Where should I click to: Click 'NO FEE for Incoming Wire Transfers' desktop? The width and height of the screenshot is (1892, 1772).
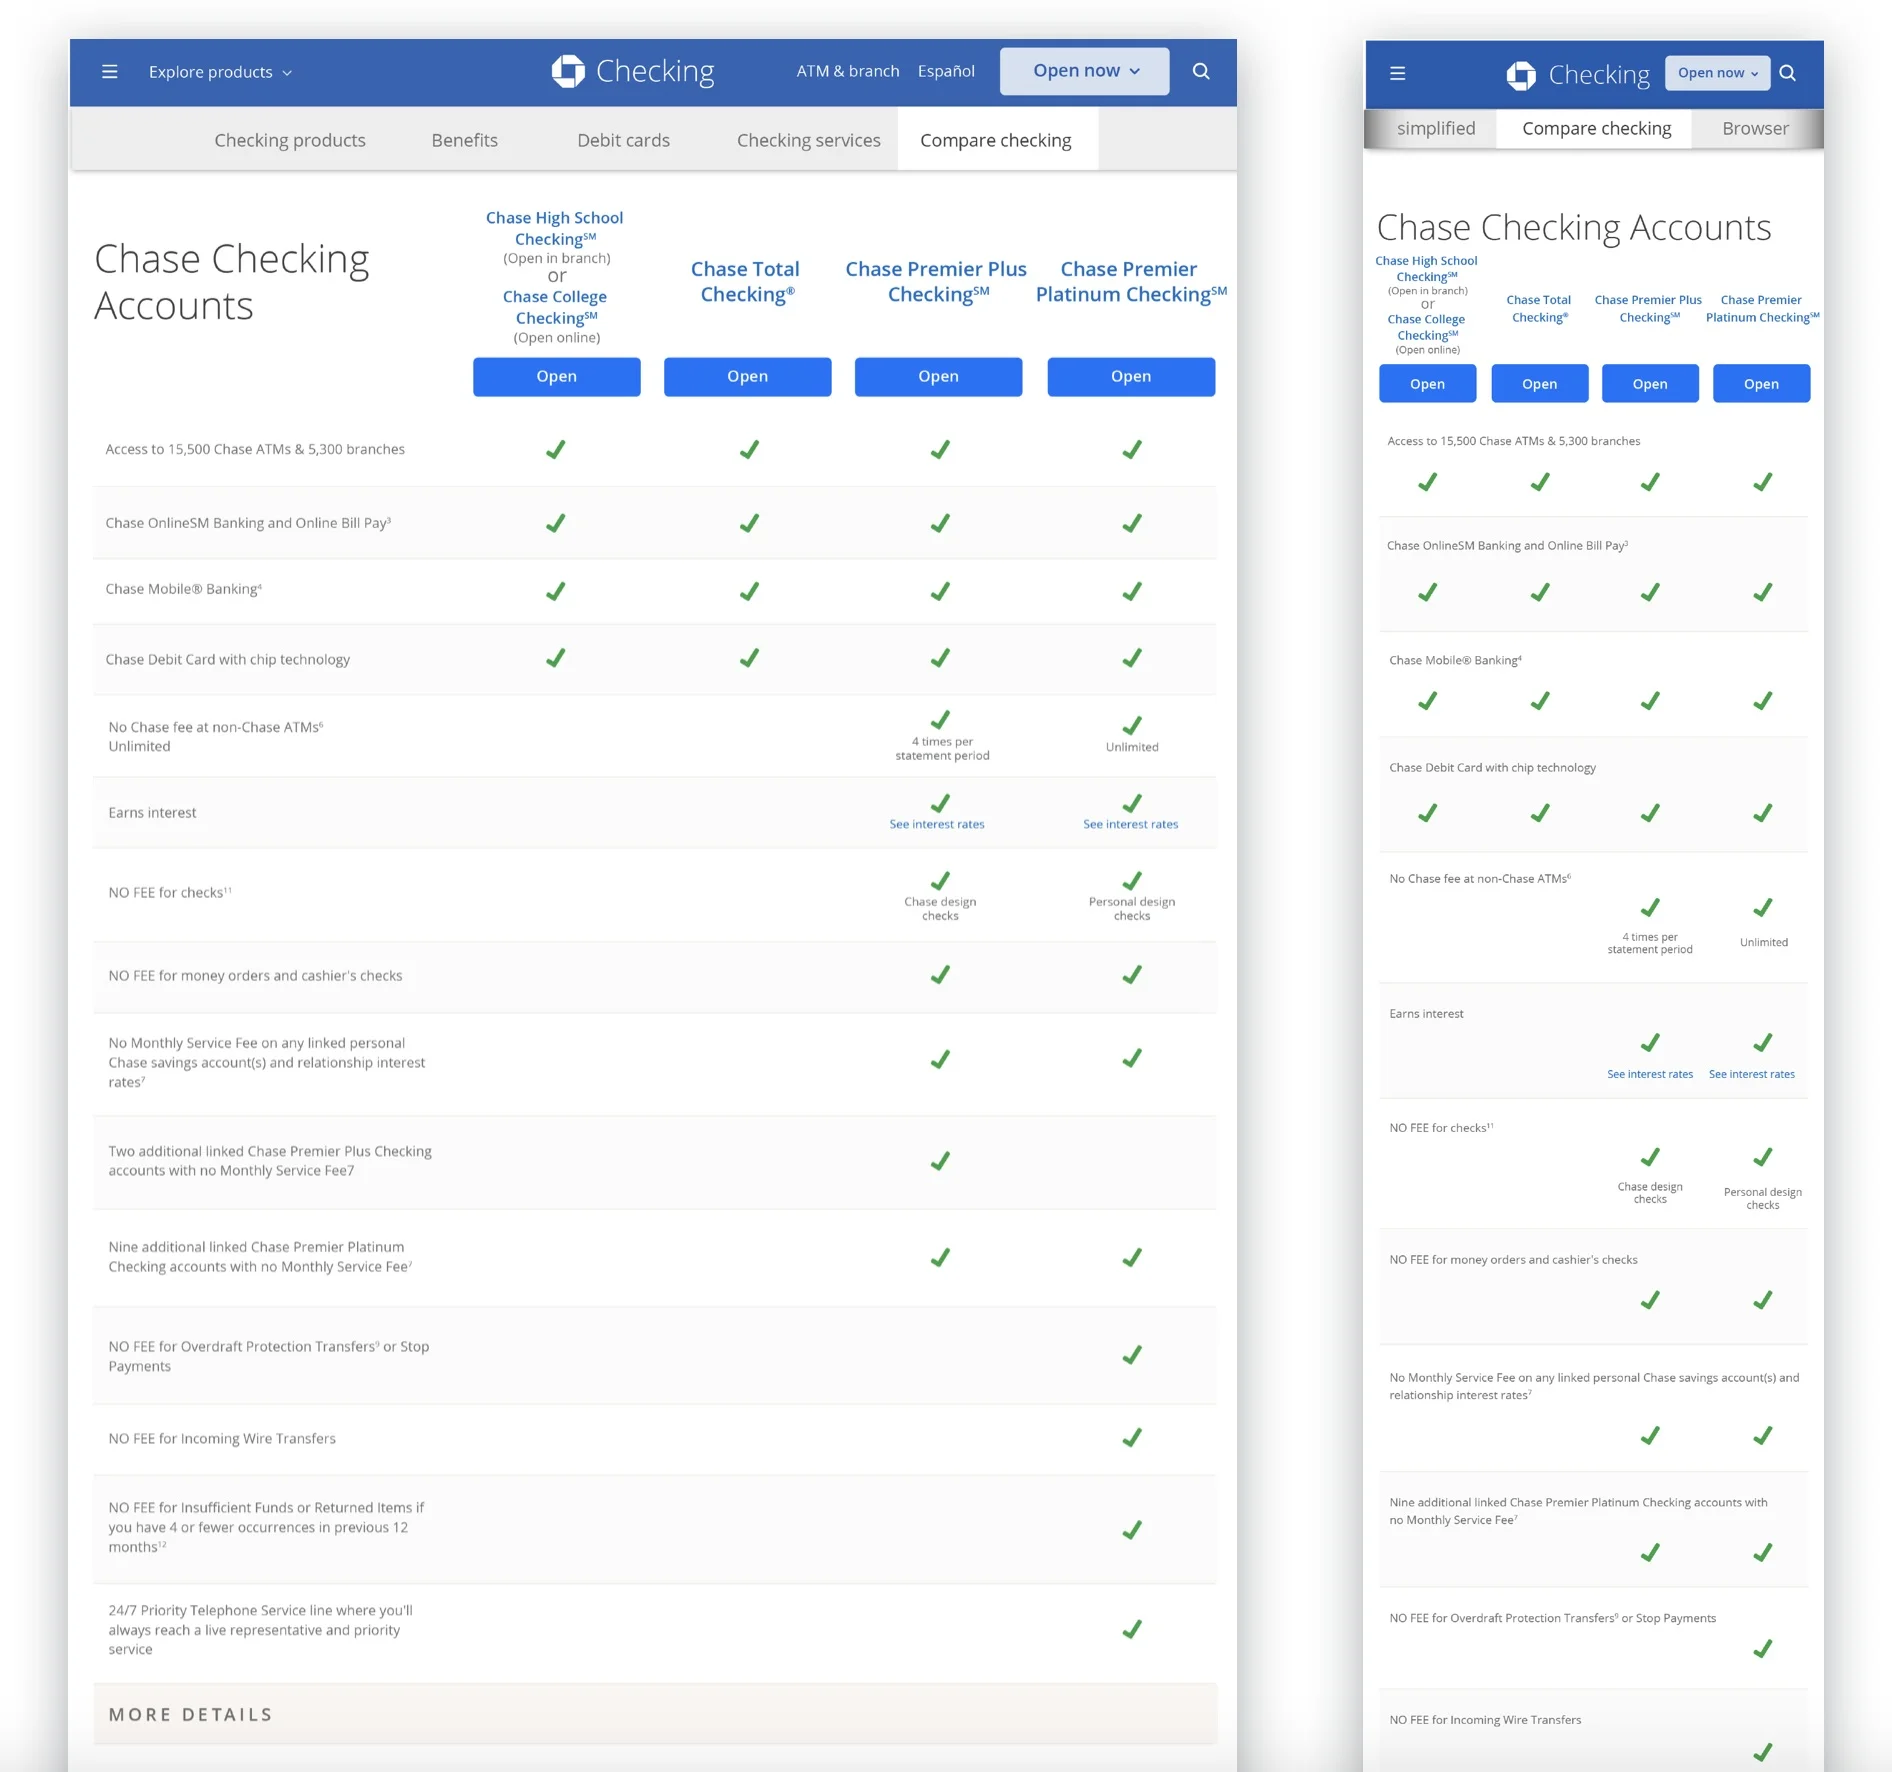point(222,1438)
